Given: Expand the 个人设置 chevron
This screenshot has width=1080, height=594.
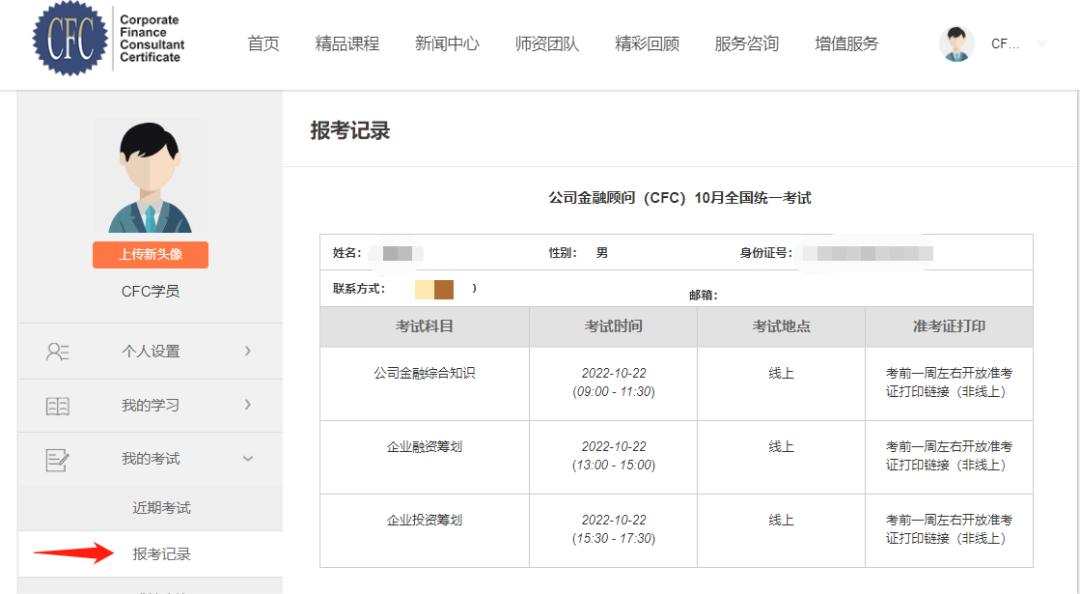Looking at the screenshot, I should pos(247,351).
